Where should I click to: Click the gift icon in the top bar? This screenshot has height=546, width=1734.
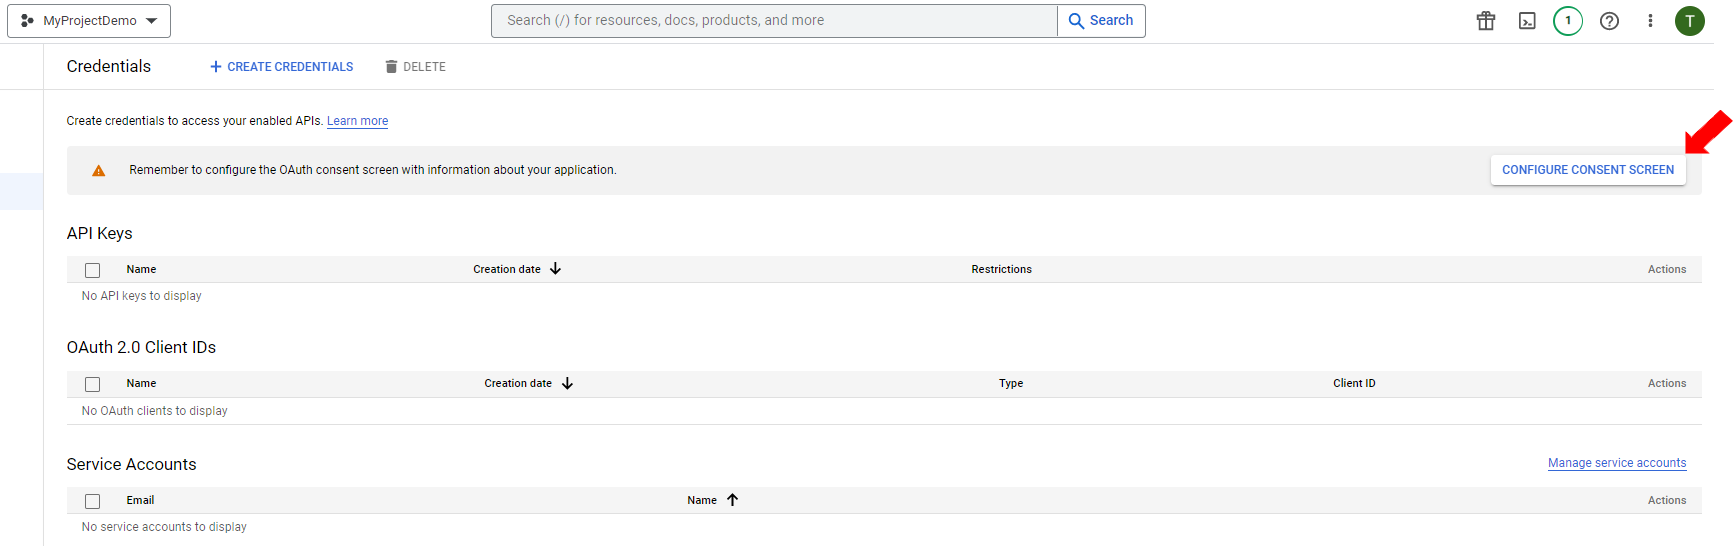1486,21
